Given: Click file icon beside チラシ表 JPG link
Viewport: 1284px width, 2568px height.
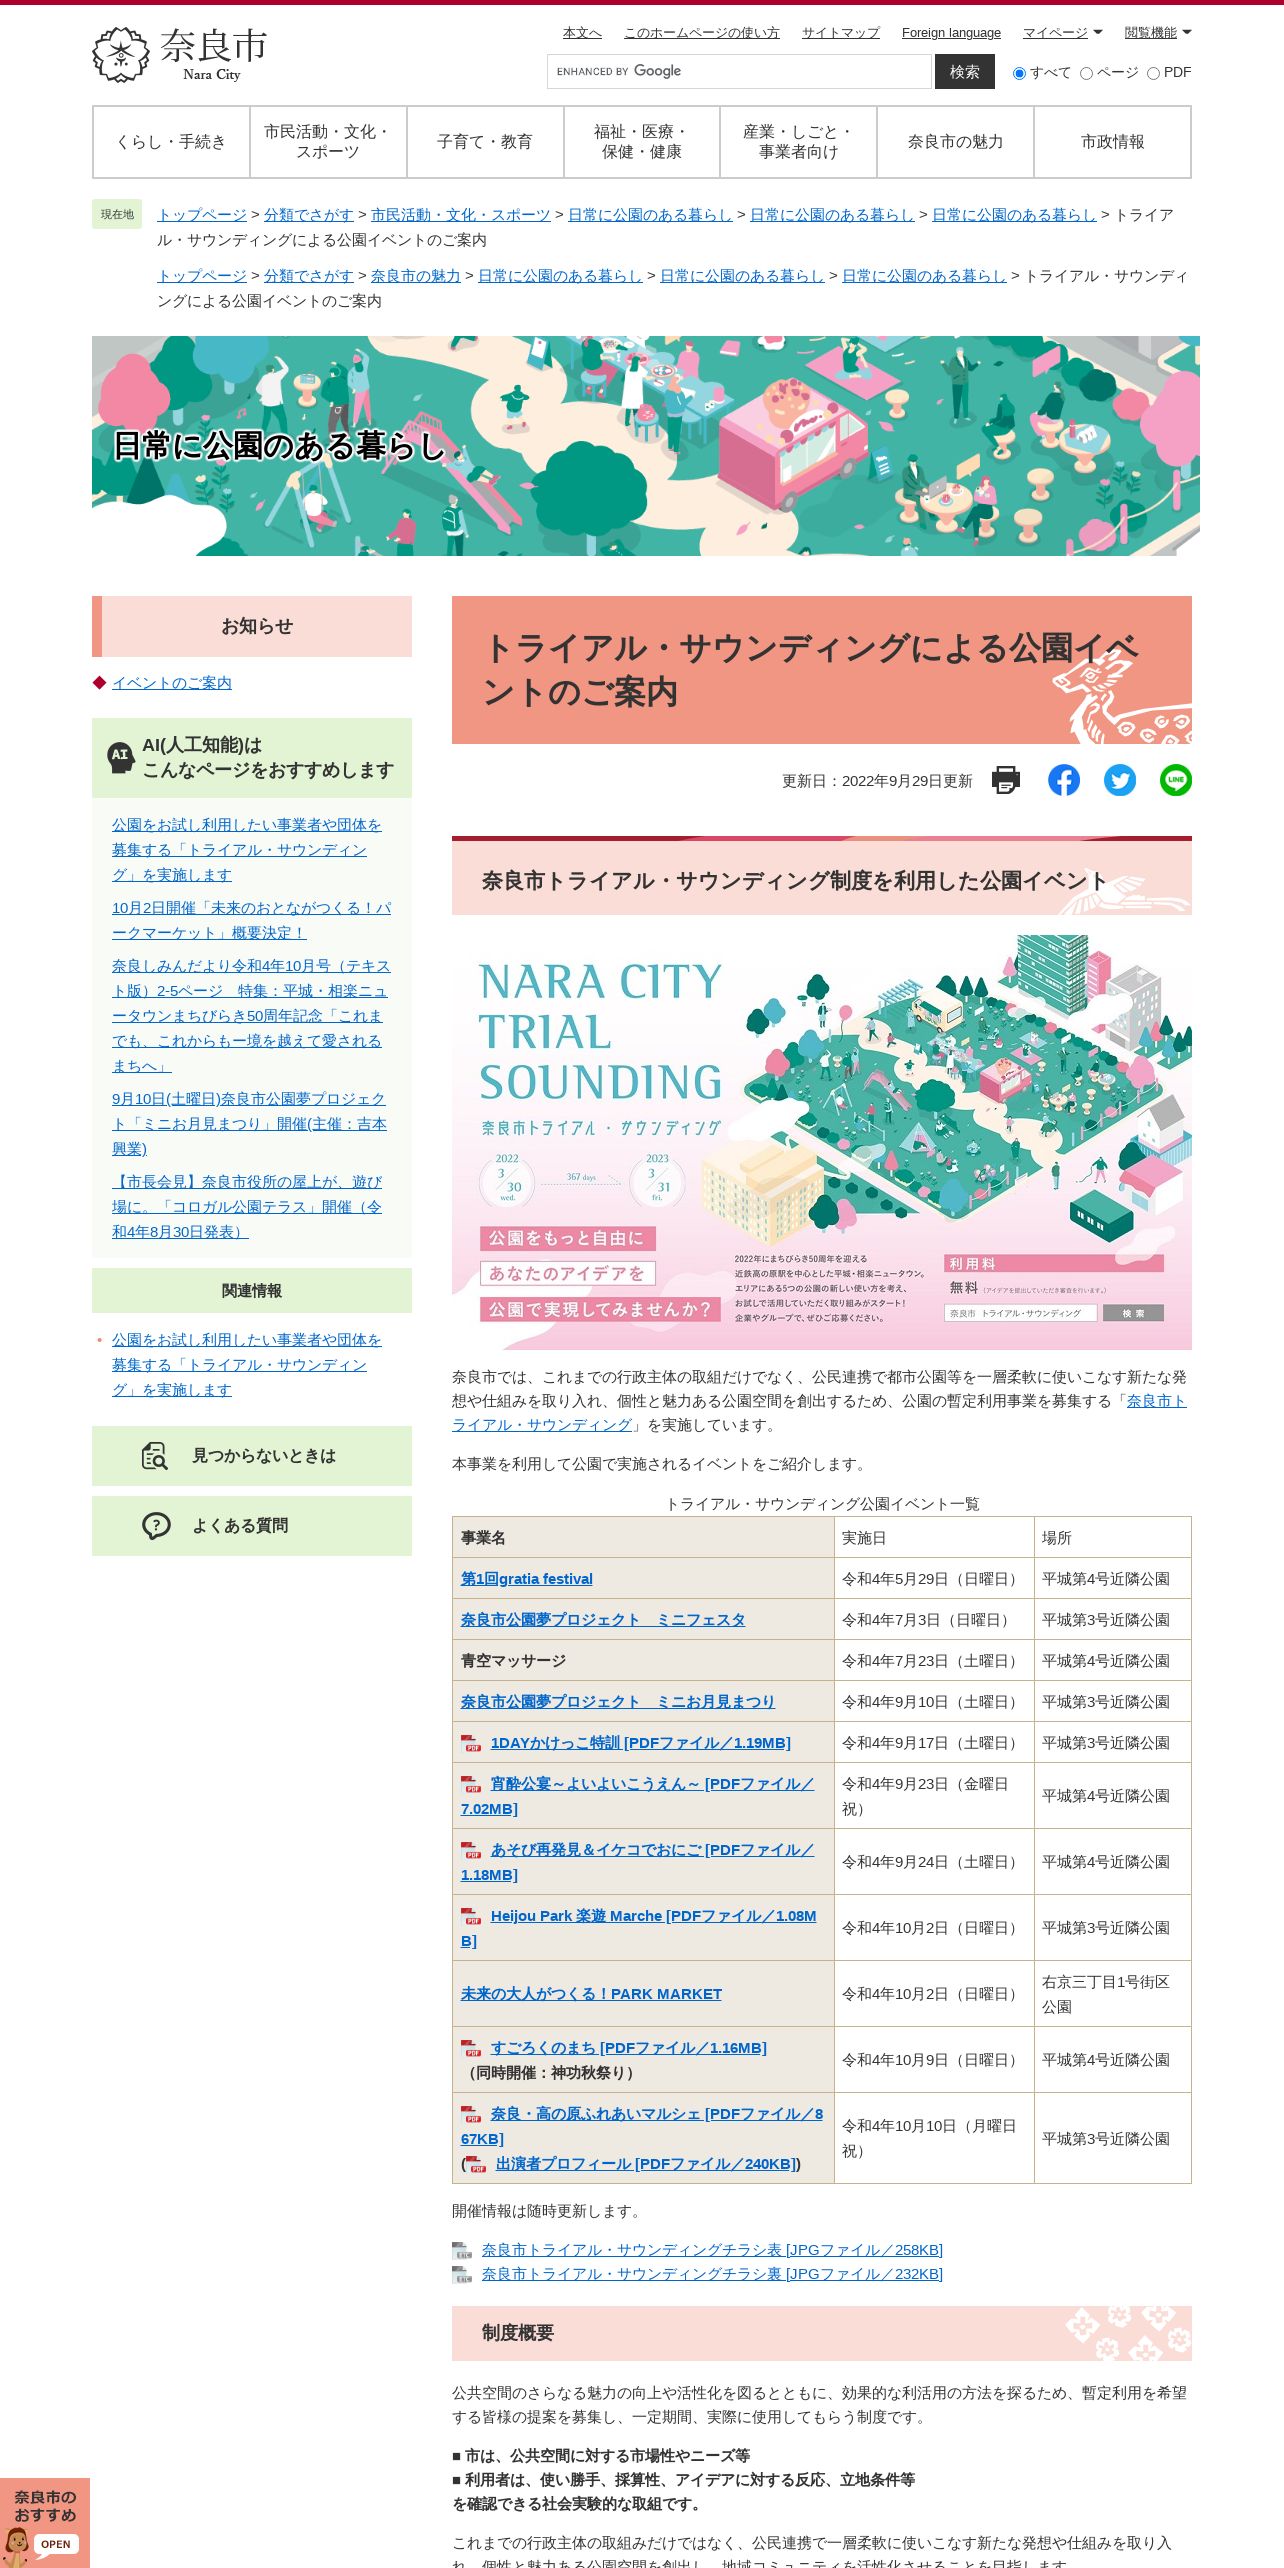Looking at the screenshot, I should [462, 2250].
